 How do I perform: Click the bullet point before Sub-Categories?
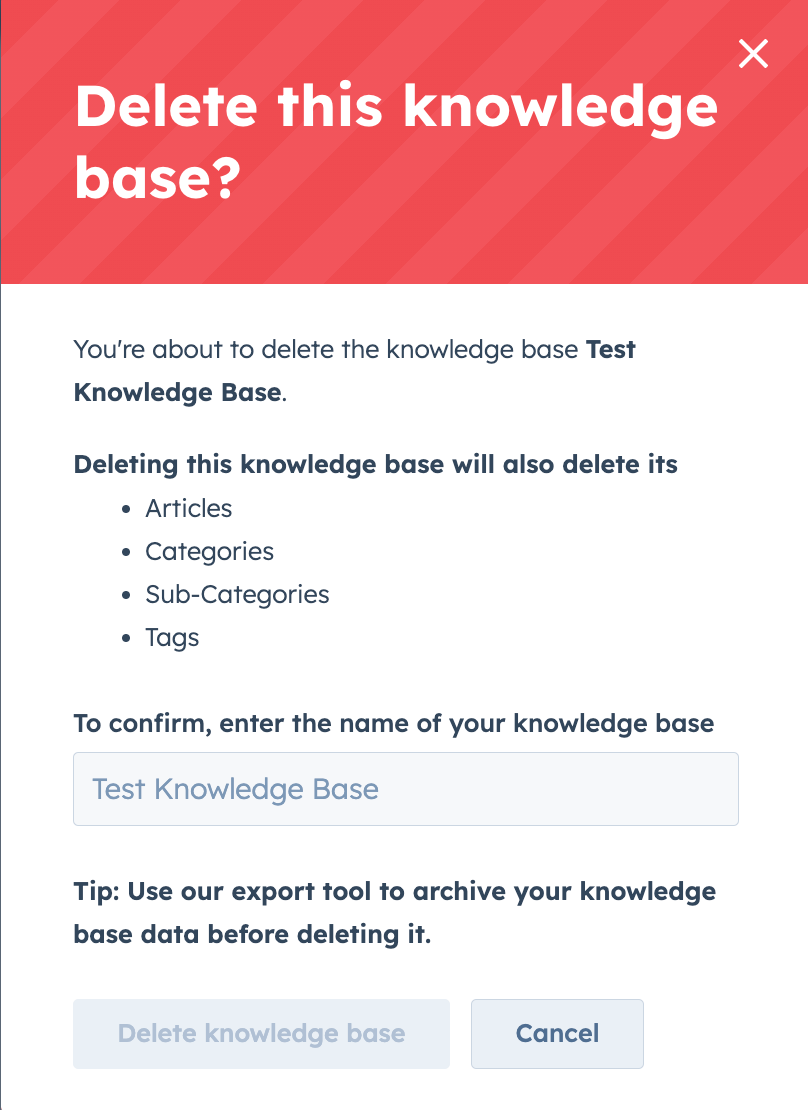tap(124, 595)
